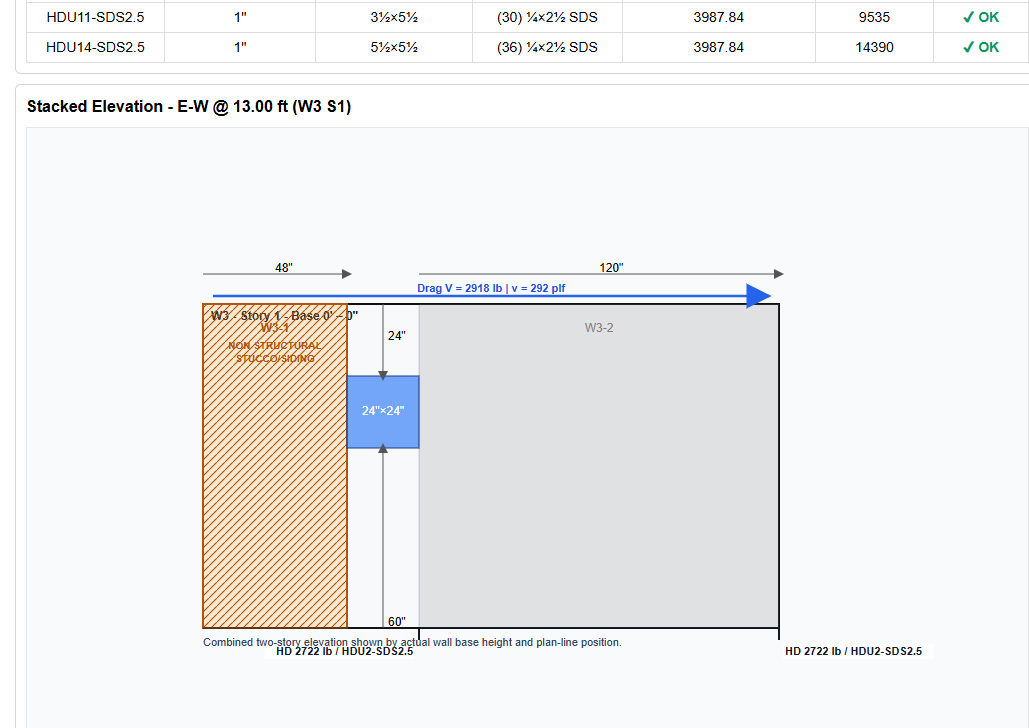
Task: Click the hatched W3-1 non-structural wall segment
Action: click(x=275, y=466)
